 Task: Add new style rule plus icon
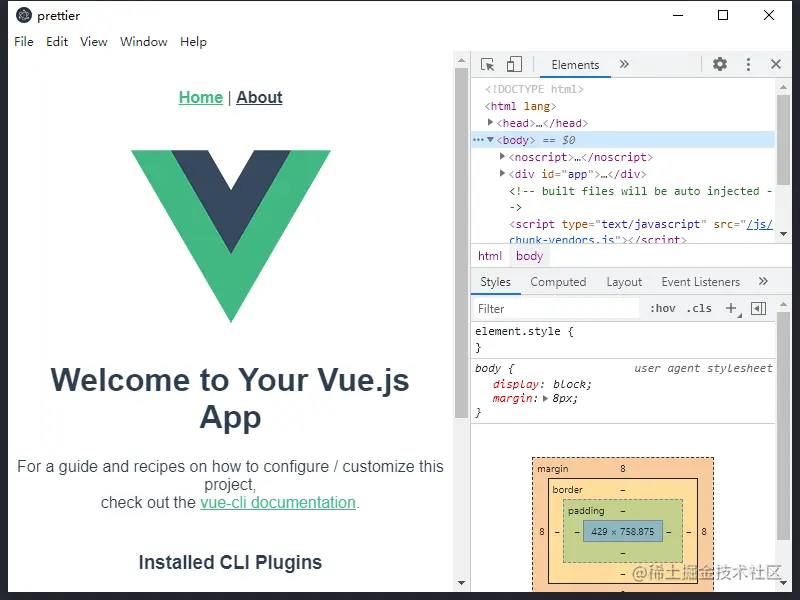(x=732, y=308)
